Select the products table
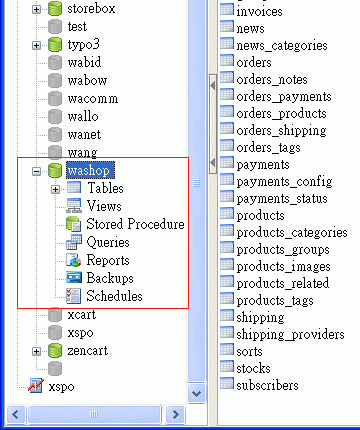 (260, 216)
